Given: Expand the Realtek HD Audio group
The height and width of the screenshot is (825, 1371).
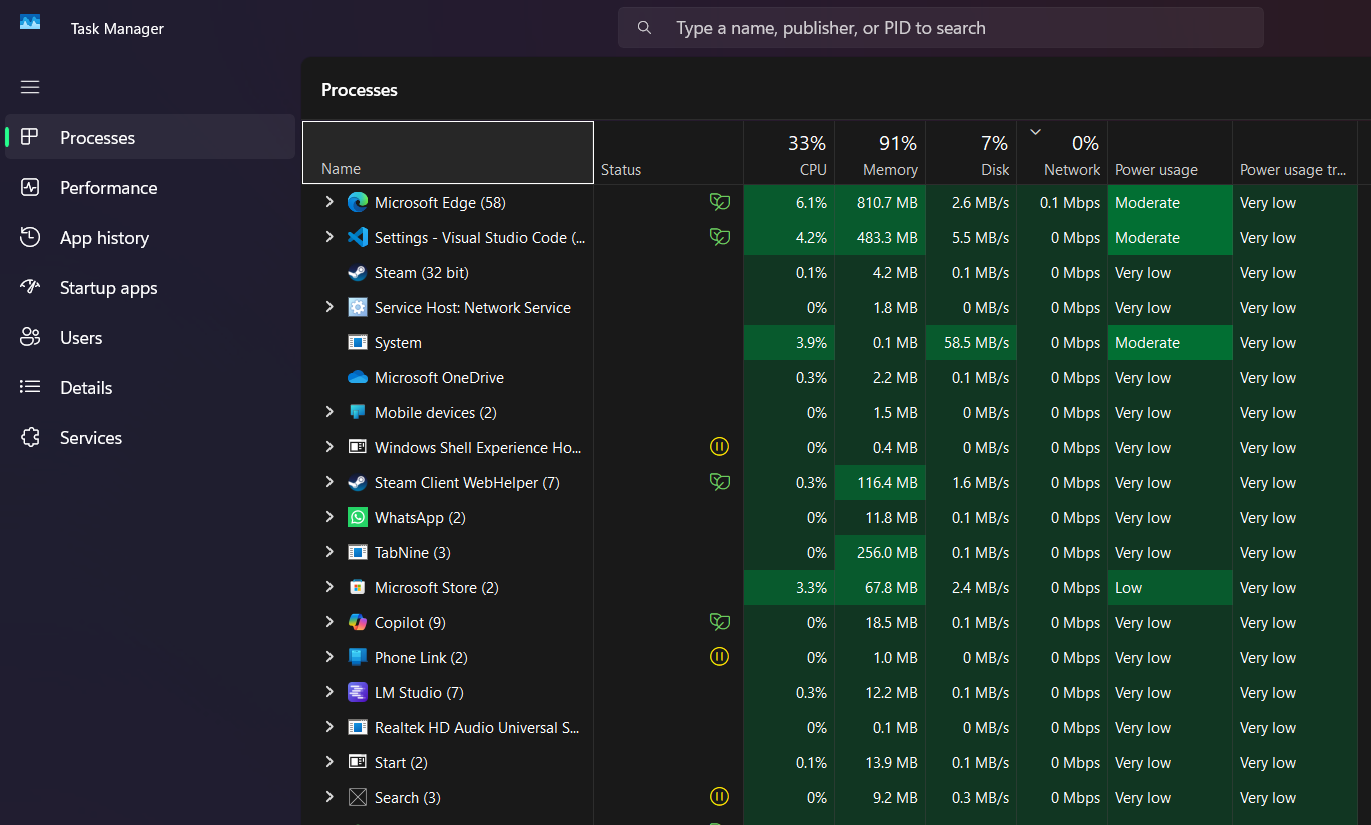Looking at the screenshot, I should (x=329, y=727).
